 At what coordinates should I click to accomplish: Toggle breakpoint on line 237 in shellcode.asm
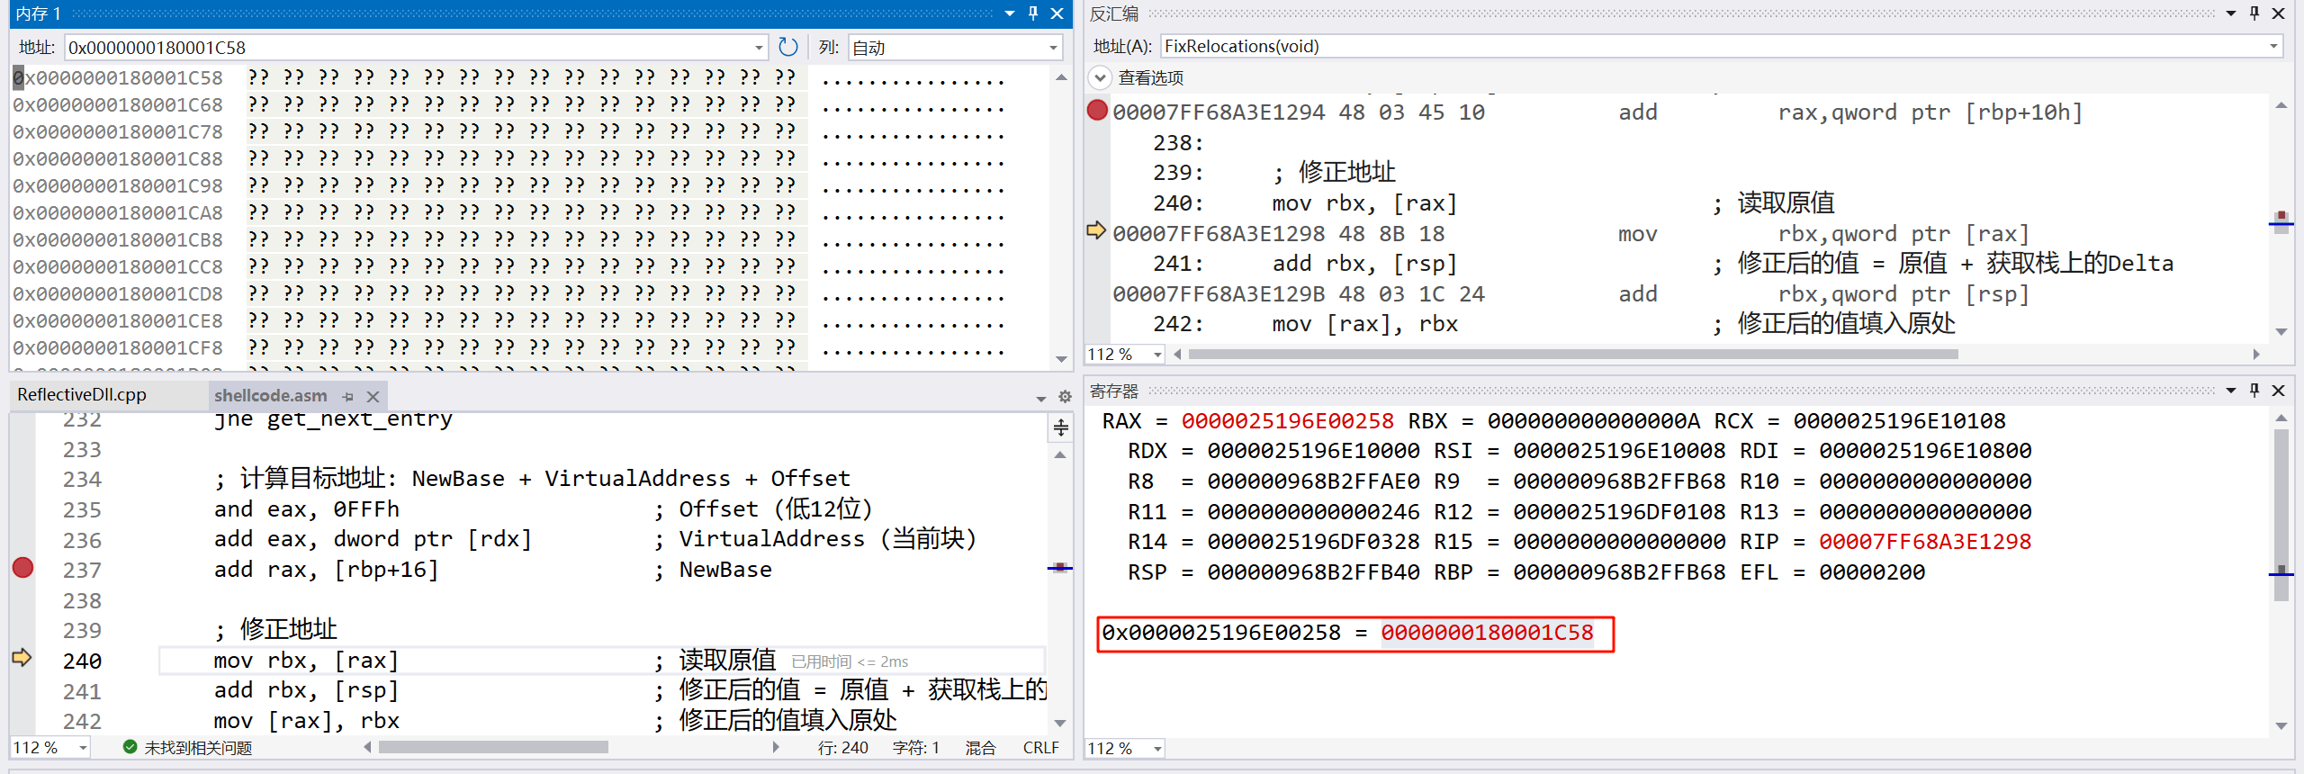23,569
